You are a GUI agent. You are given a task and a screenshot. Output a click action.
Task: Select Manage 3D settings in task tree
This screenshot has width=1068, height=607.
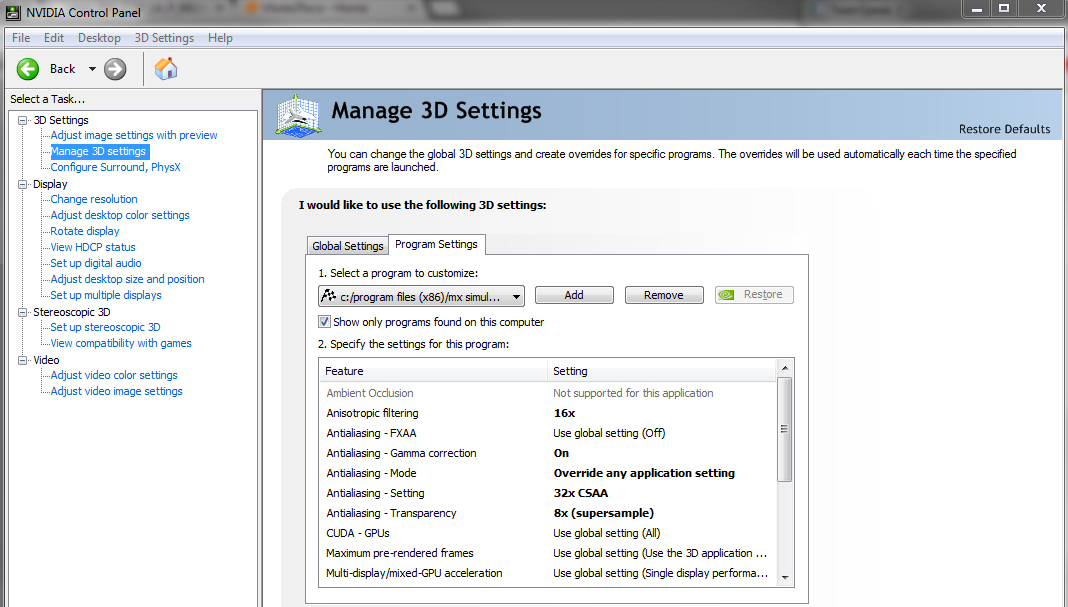click(x=99, y=151)
